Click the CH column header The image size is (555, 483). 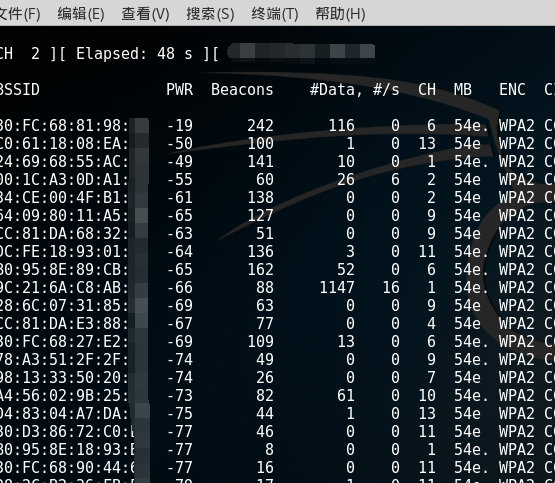[x=427, y=90]
